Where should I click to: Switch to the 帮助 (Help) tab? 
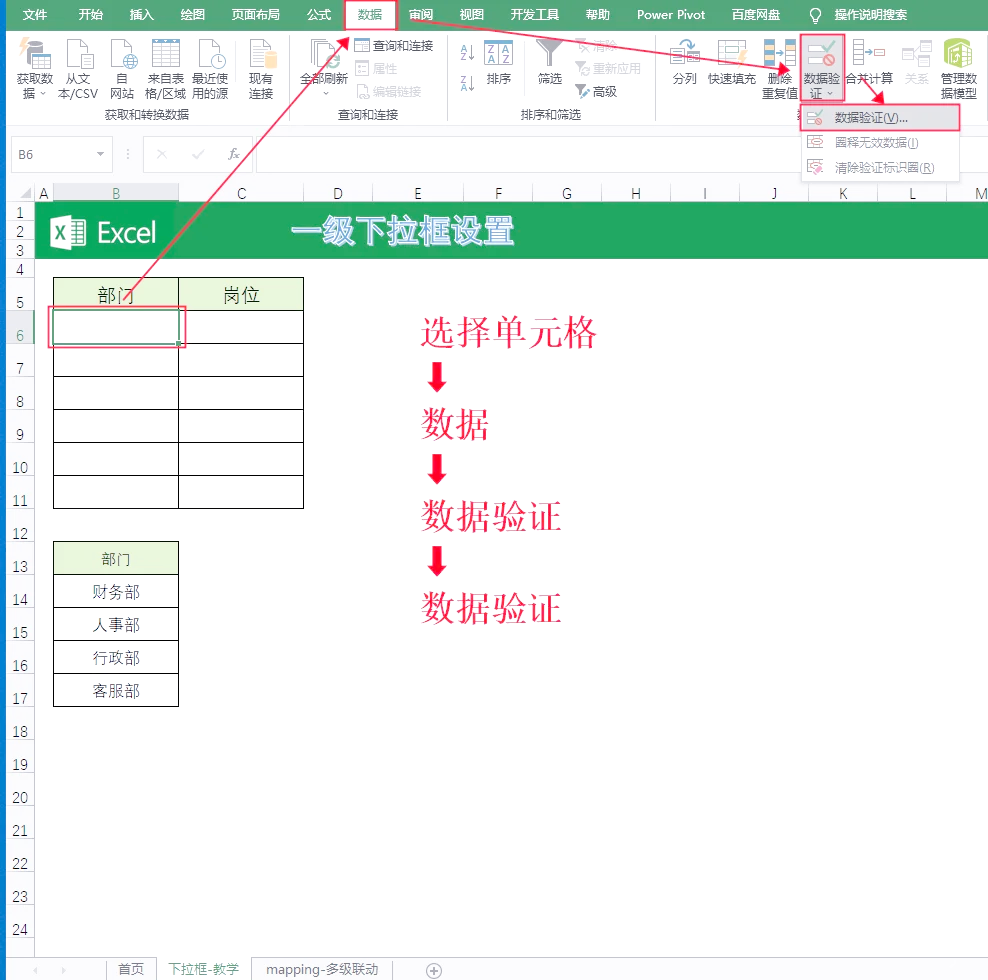point(597,14)
